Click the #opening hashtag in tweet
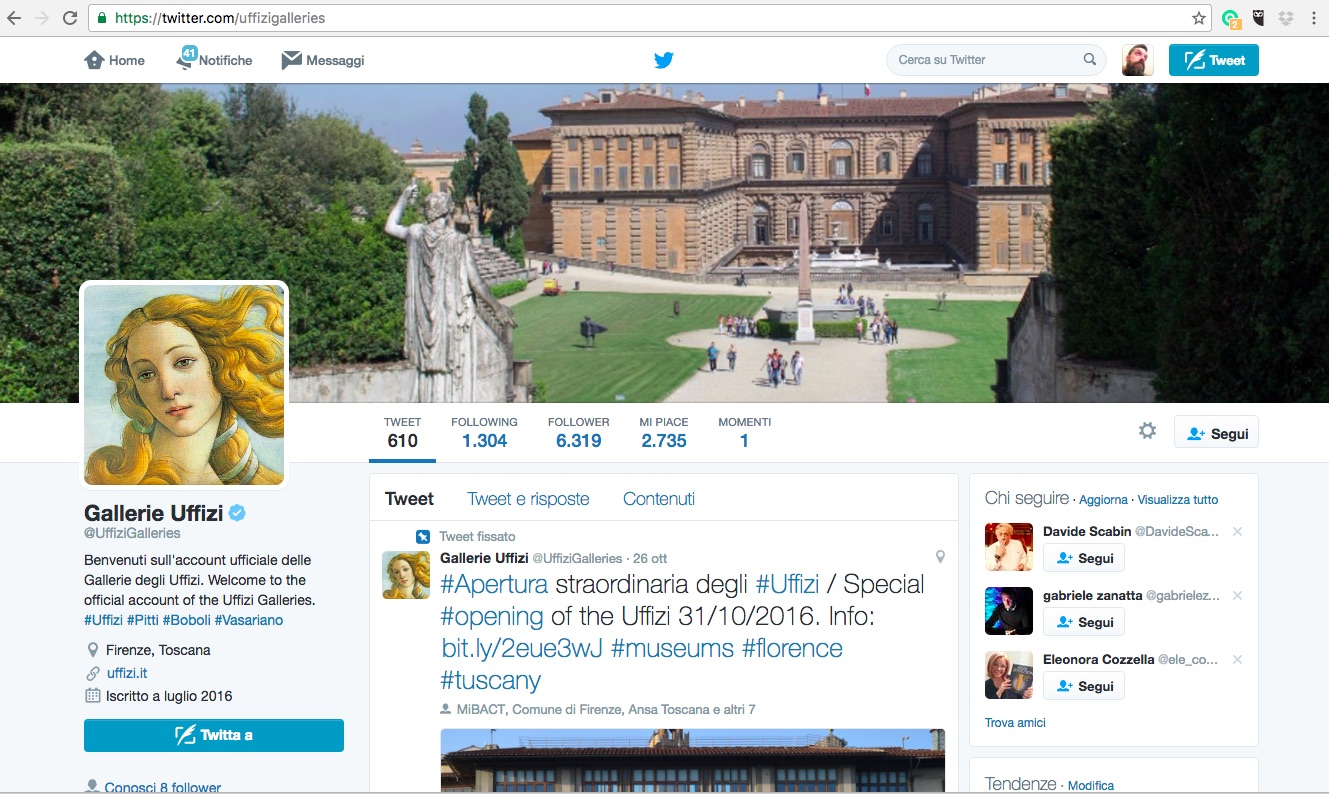The image size is (1329, 794). click(x=492, y=616)
